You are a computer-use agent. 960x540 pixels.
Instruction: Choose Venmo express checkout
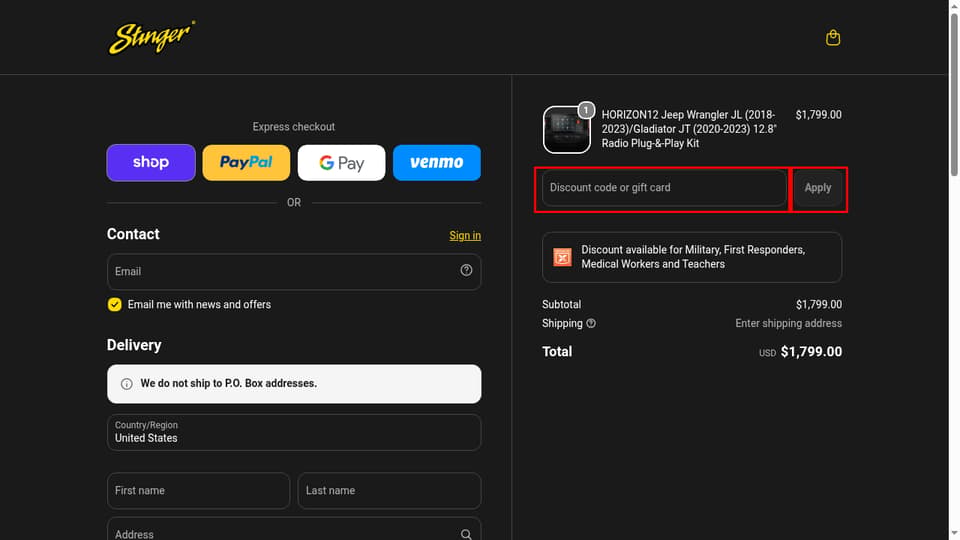(x=437, y=162)
